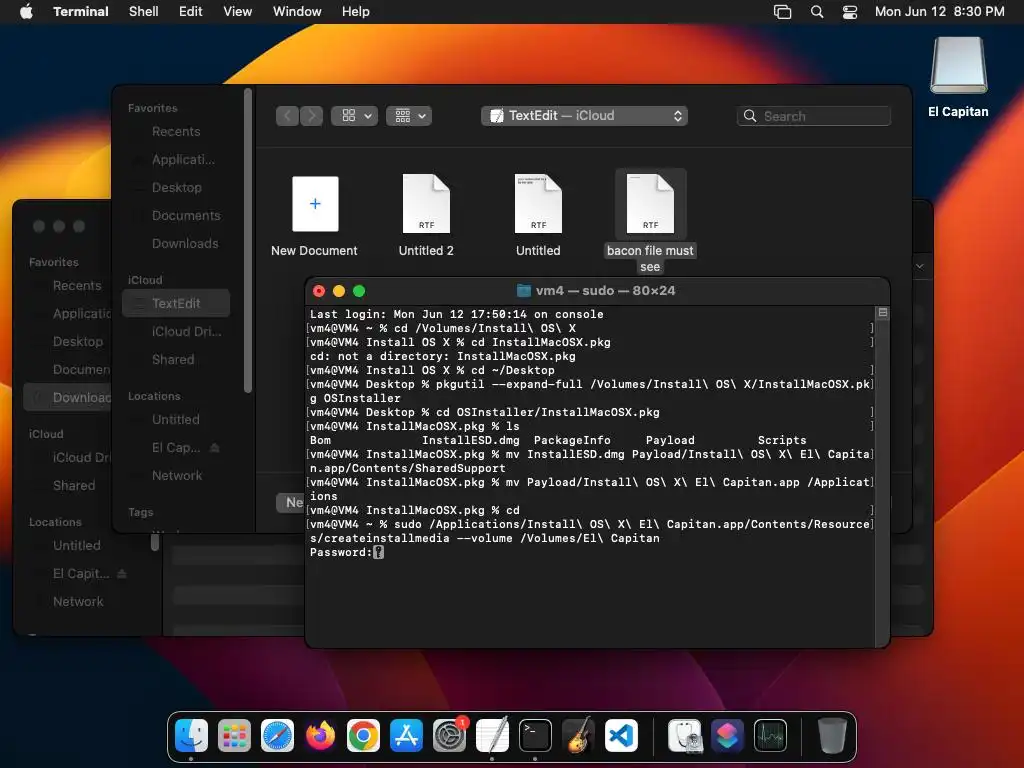Select Desktop in open dialog sidebar
The image size is (1024, 768).
(x=176, y=187)
